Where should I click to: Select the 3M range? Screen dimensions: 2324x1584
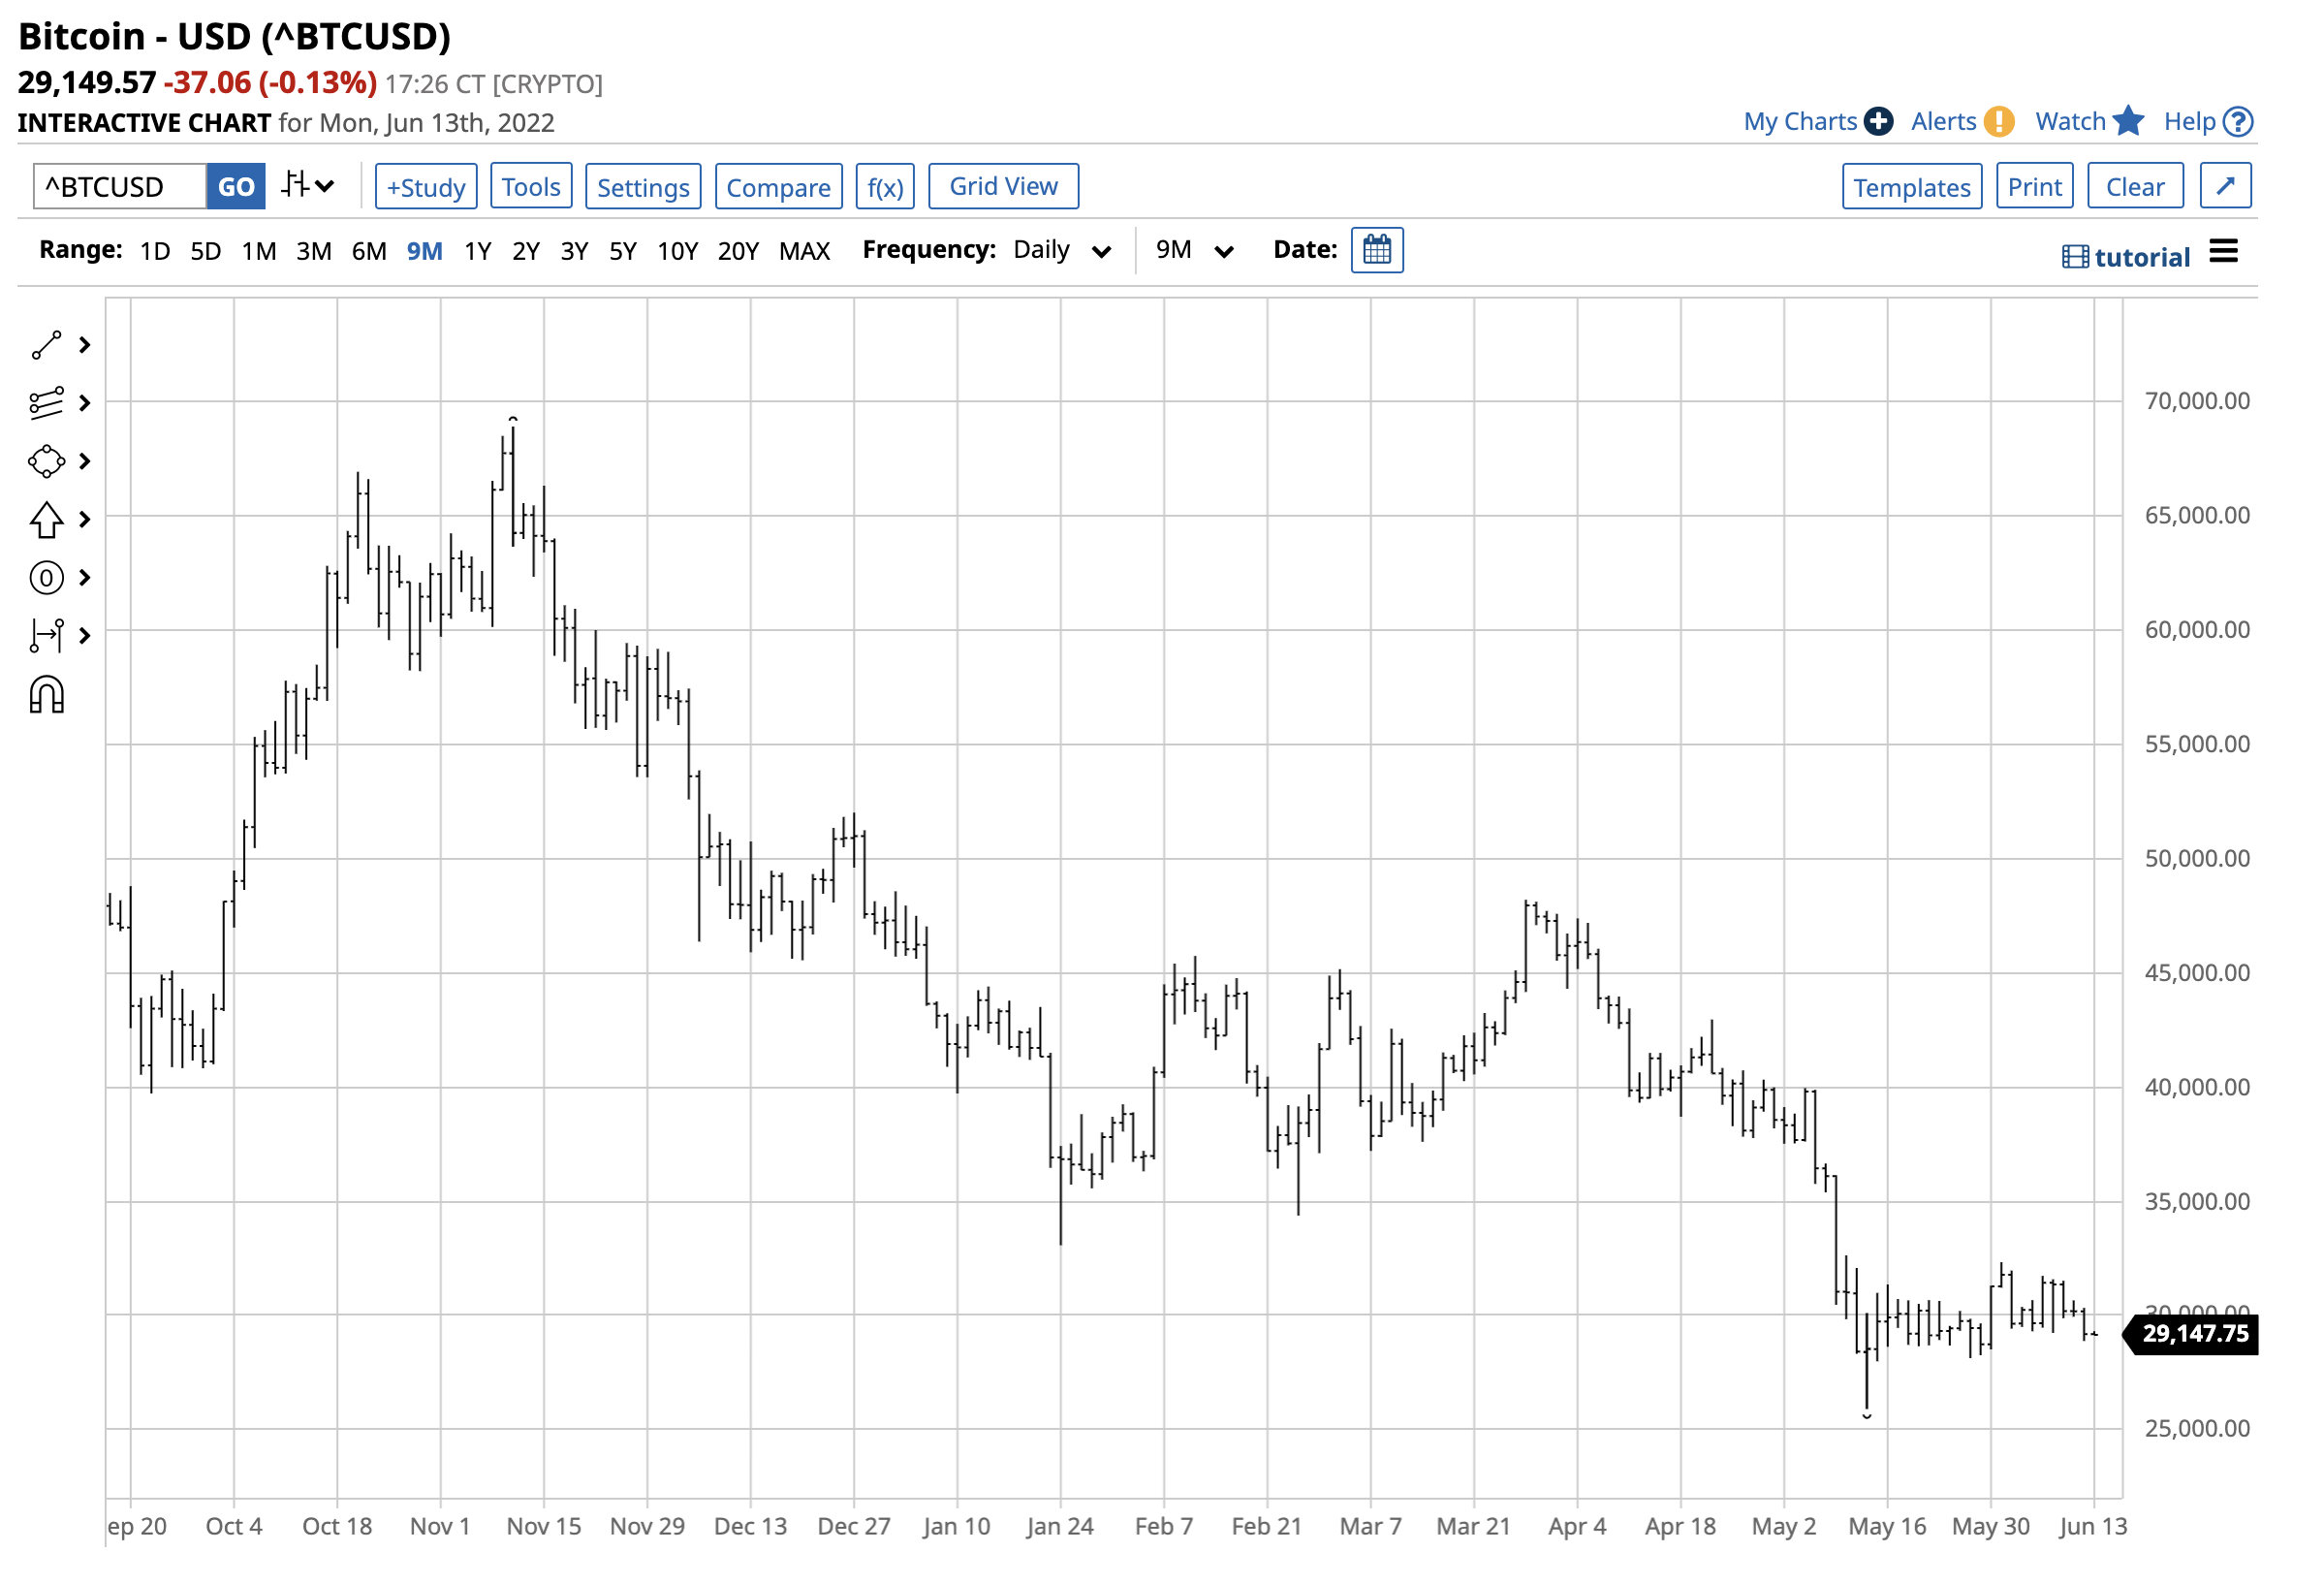314,251
